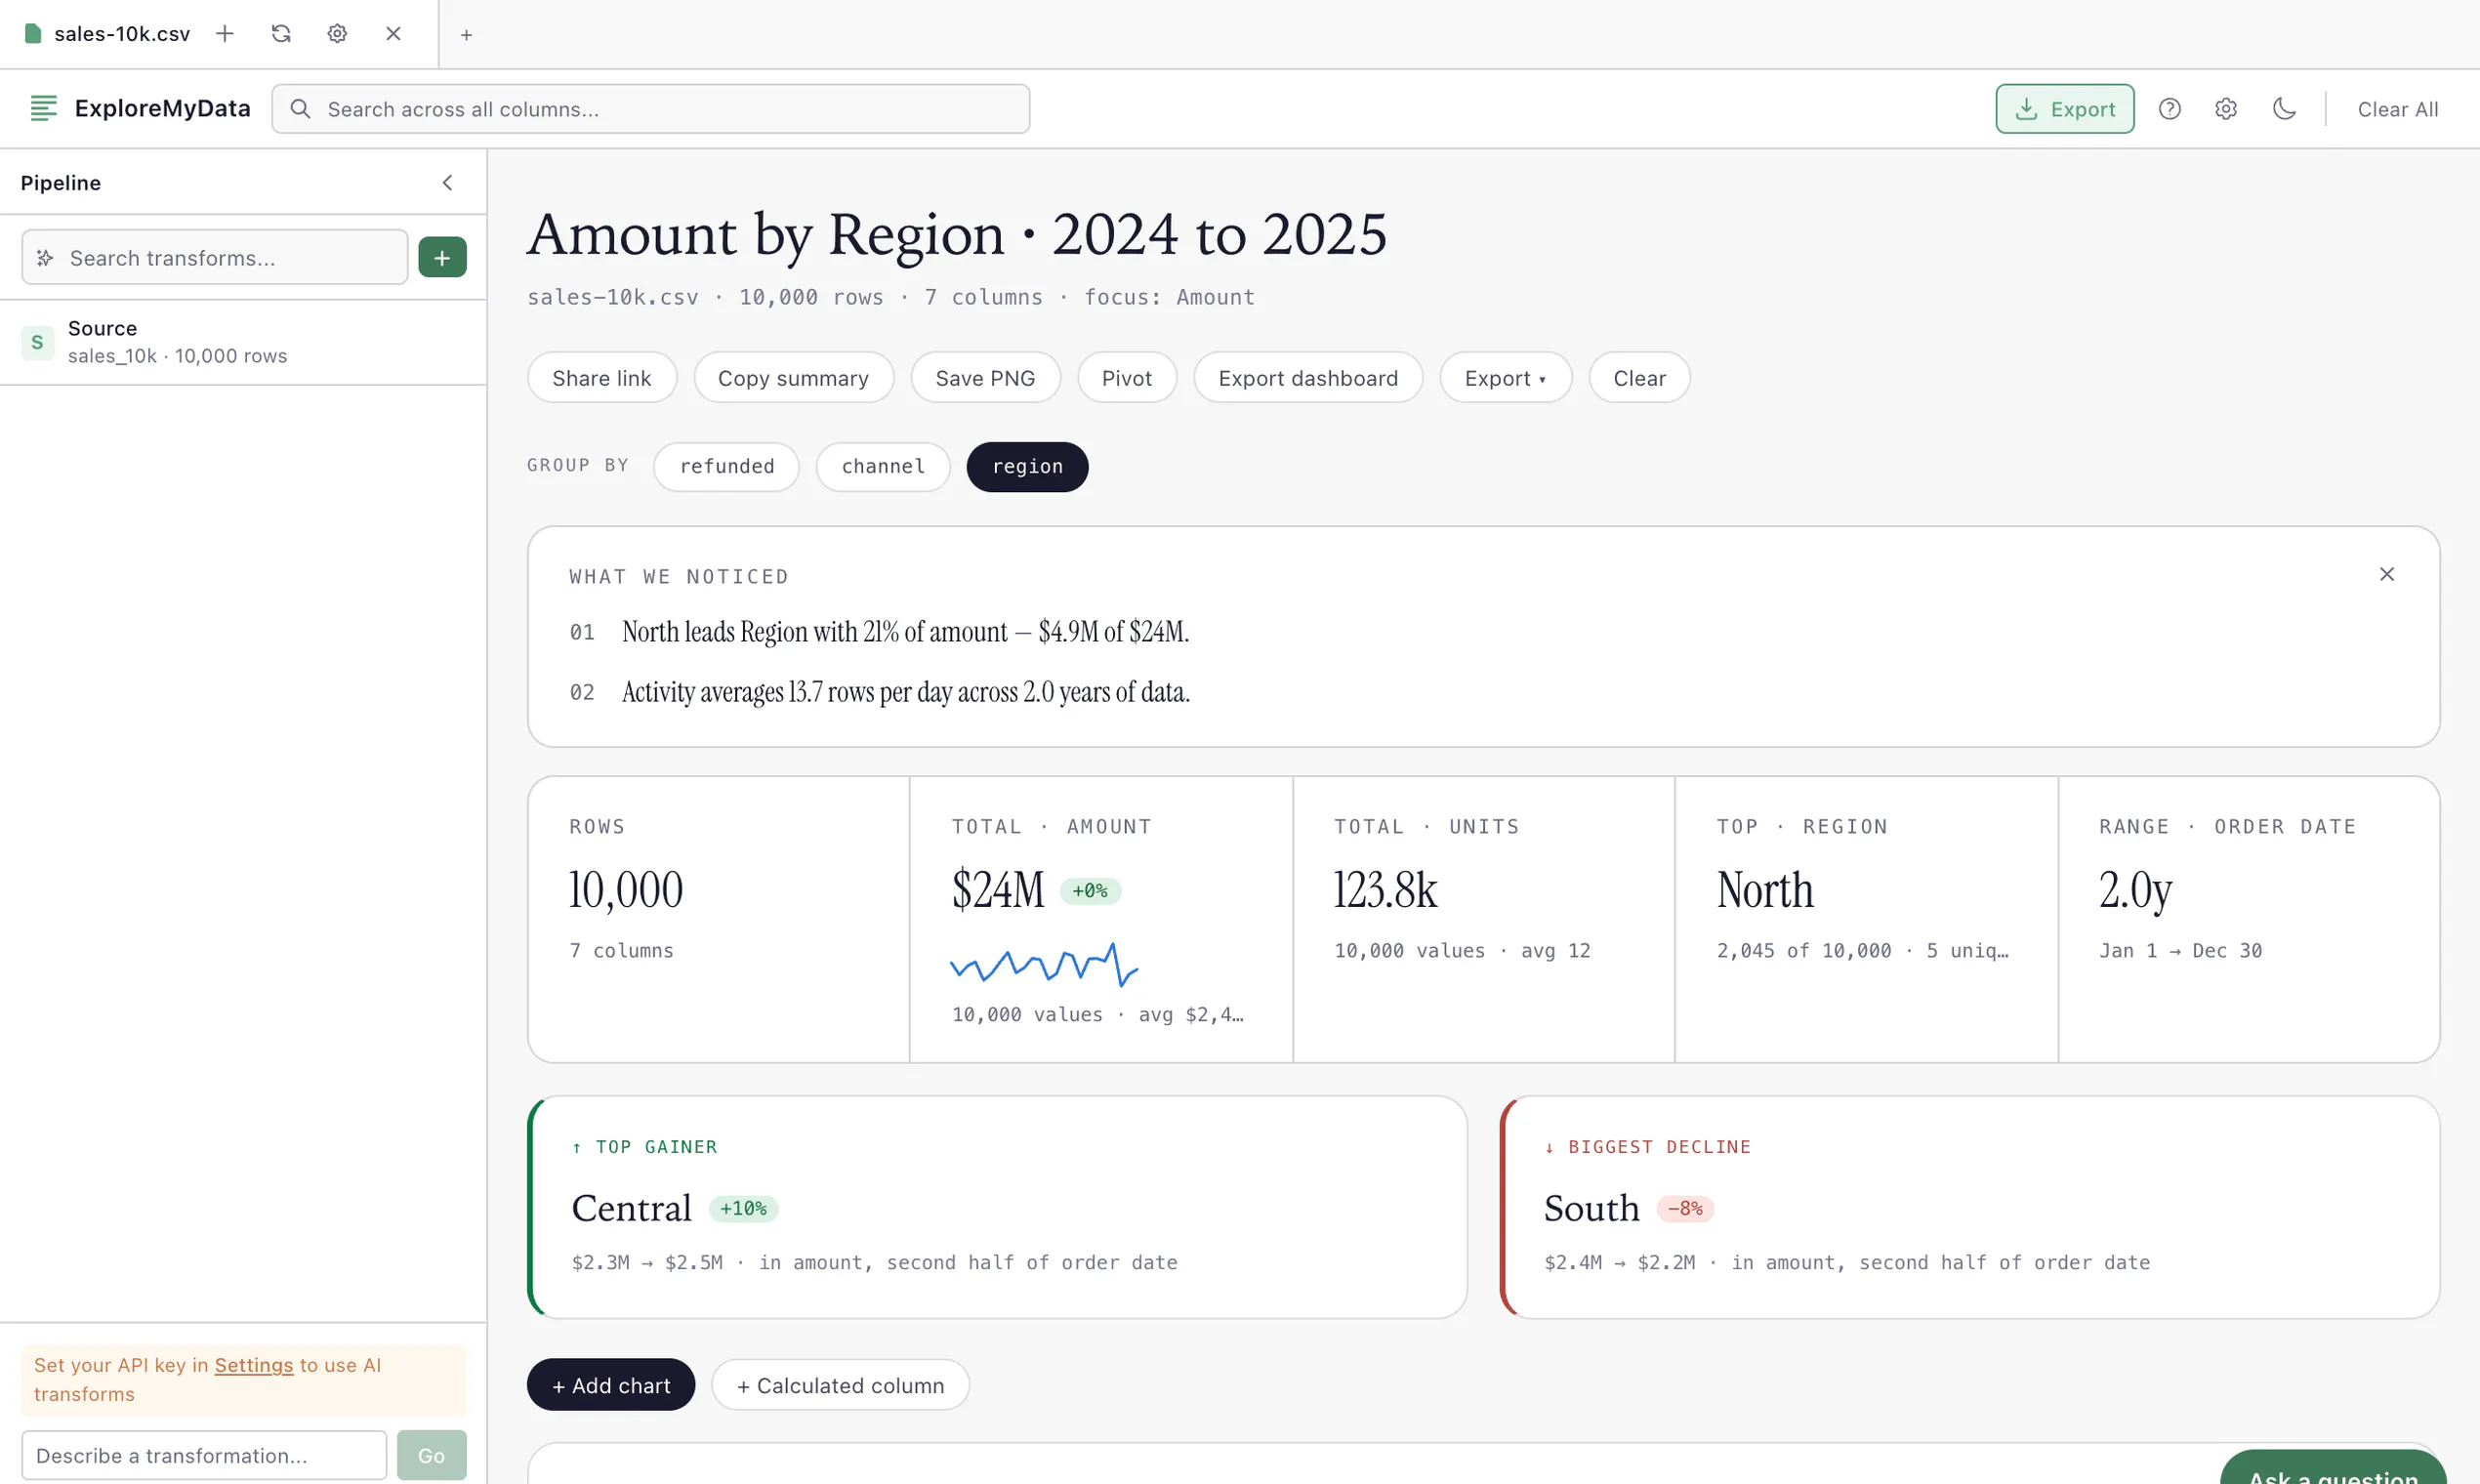Click the -8% badge next to South
Viewport: 2480px width, 1484px height.
[1684, 1208]
